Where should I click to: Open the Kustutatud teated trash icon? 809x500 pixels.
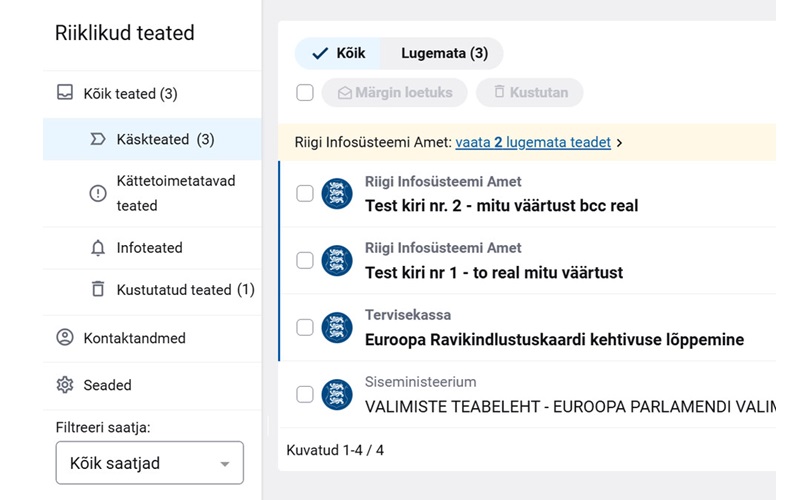(98, 289)
